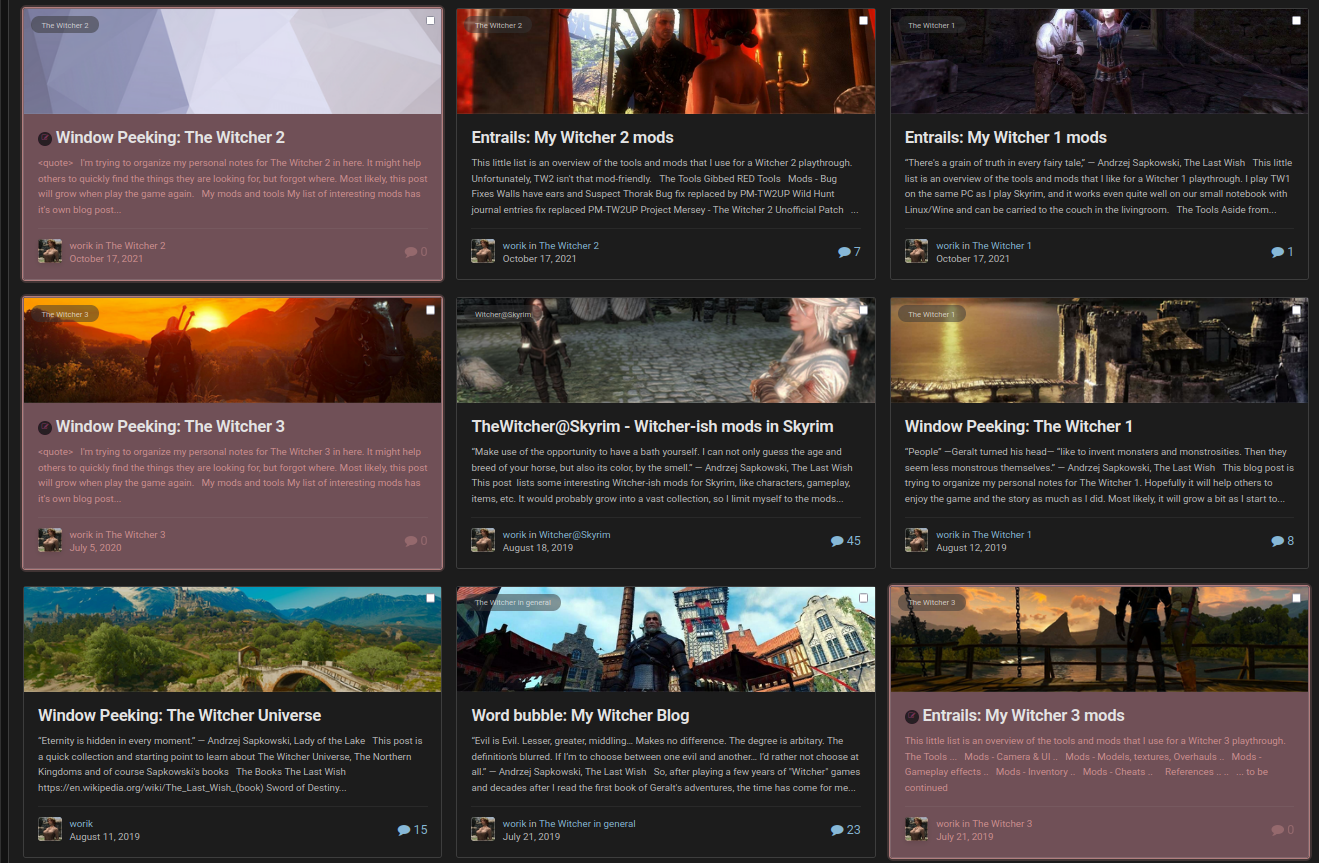
Task: Click worik's avatar on Entrails: My Witcher 3 mods card
Action: pyautogui.click(x=917, y=829)
